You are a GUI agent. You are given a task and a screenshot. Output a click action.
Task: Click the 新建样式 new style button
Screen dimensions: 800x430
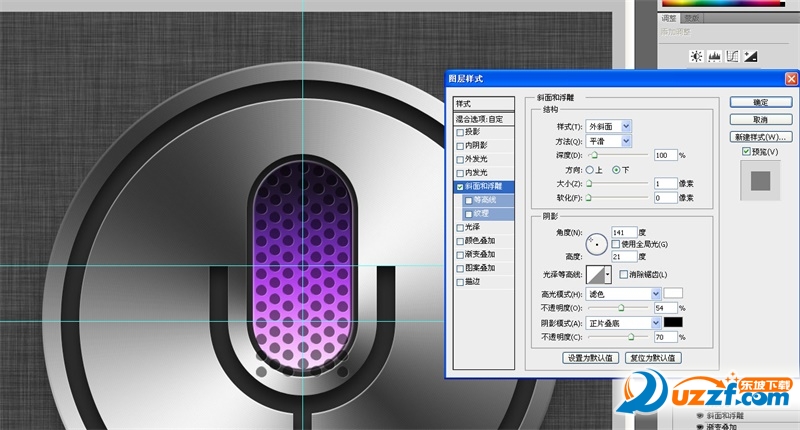760,136
